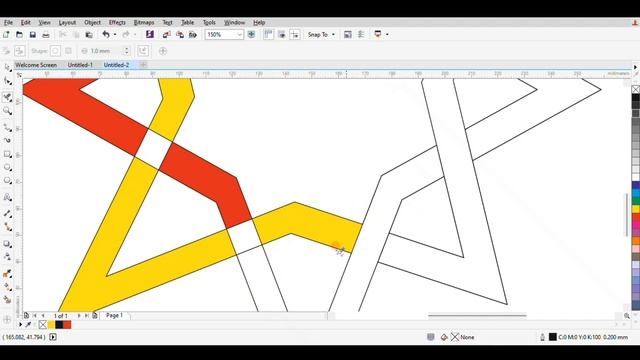Click the Print icon in toolbar
The width and height of the screenshot is (640, 360).
coord(46,35)
